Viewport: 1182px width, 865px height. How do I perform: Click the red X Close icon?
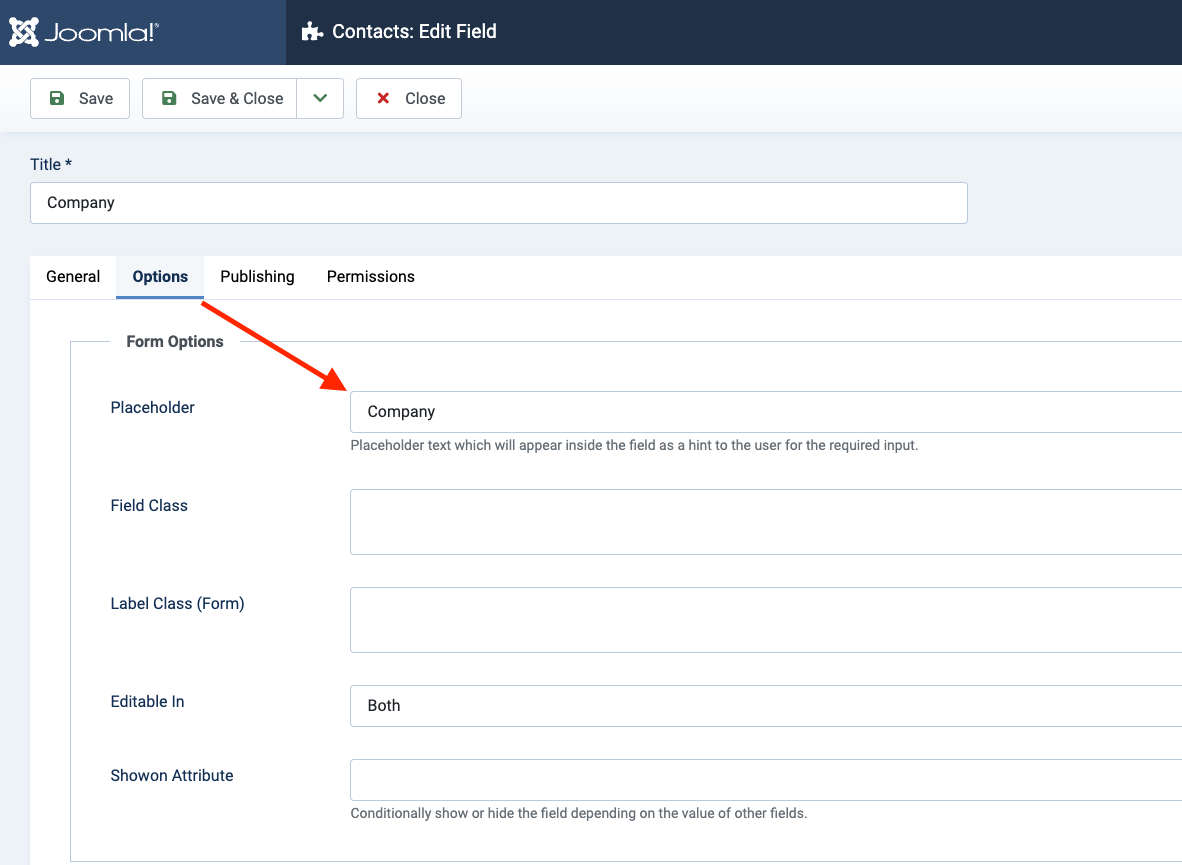pyautogui.click(x=383, y=98)
